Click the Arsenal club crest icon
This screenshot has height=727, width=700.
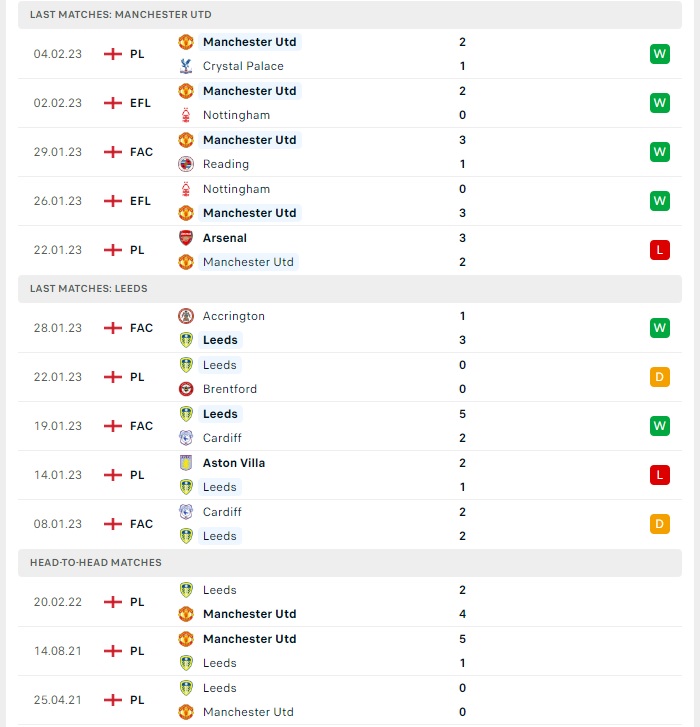coord(186,238)
